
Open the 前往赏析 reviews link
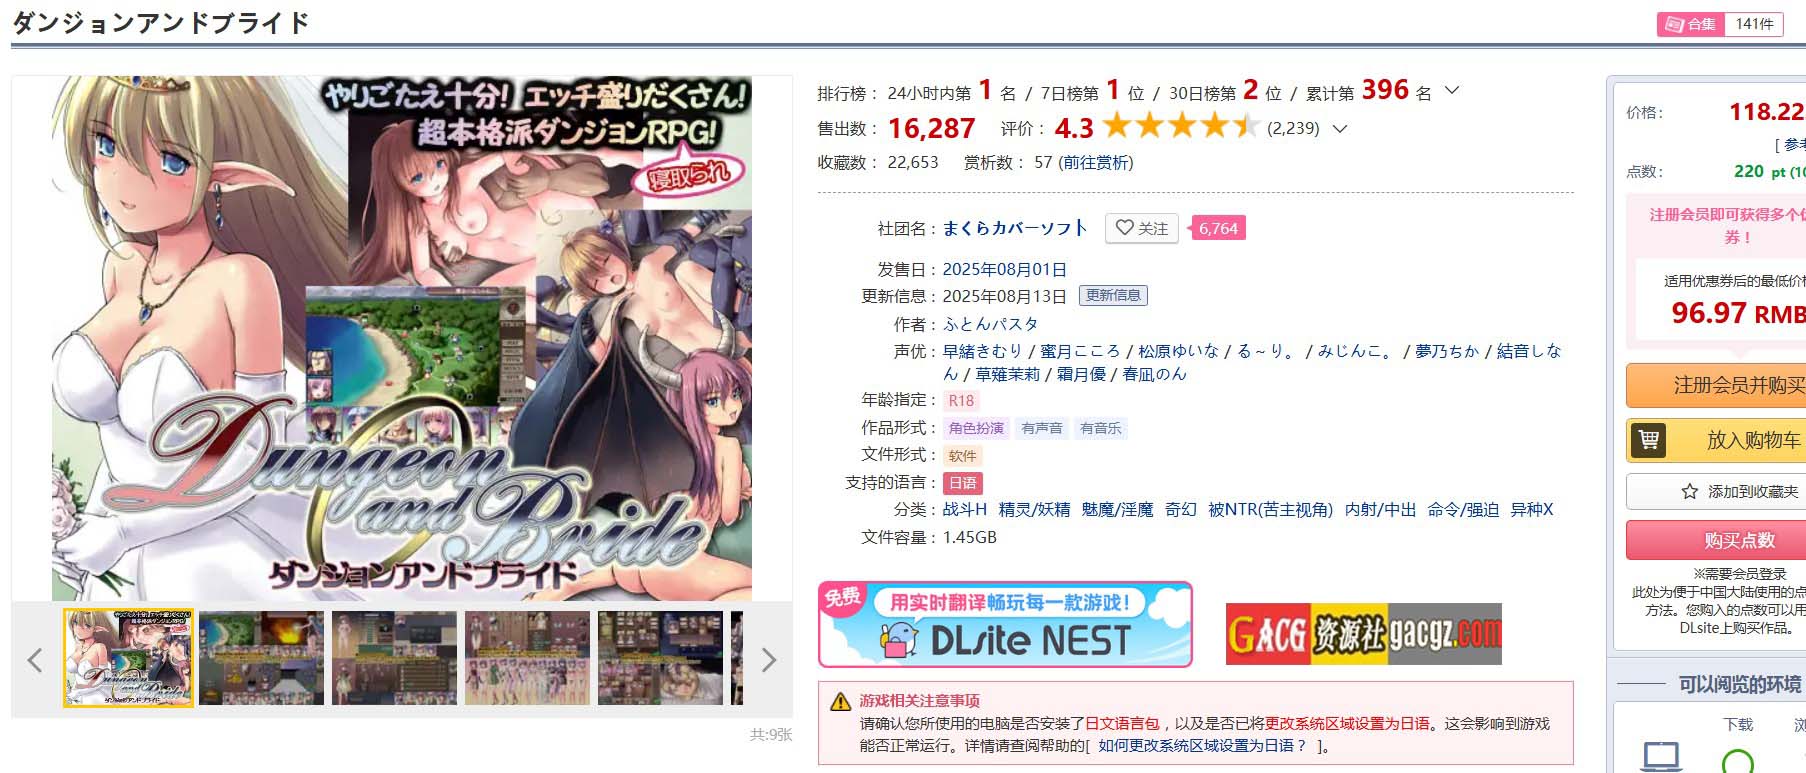[x=1096, y=162]
